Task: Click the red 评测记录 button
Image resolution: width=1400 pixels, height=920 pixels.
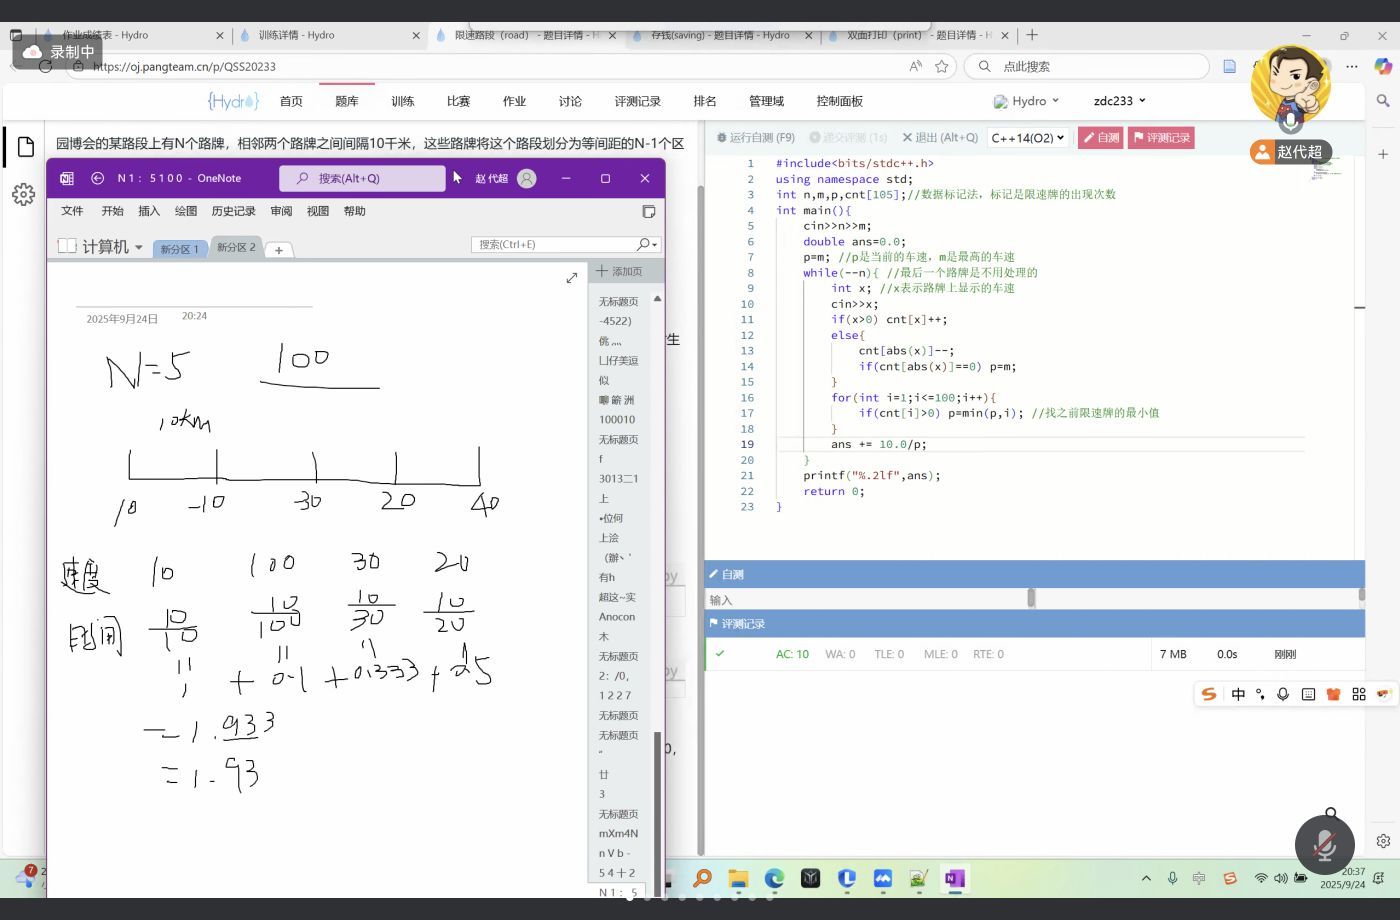Action: [x=1161, y=138]
